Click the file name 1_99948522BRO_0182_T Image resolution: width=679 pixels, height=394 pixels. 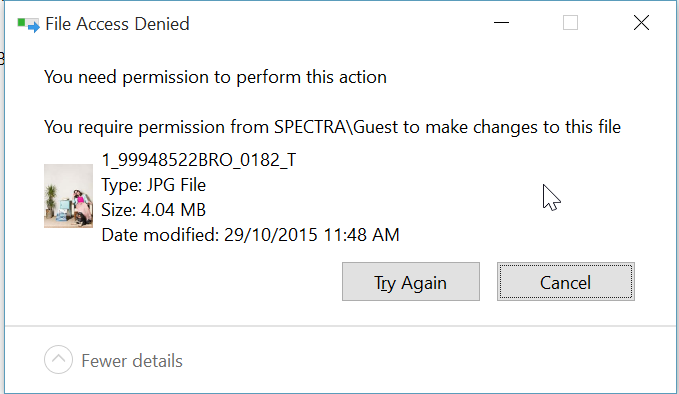point(199,160)
